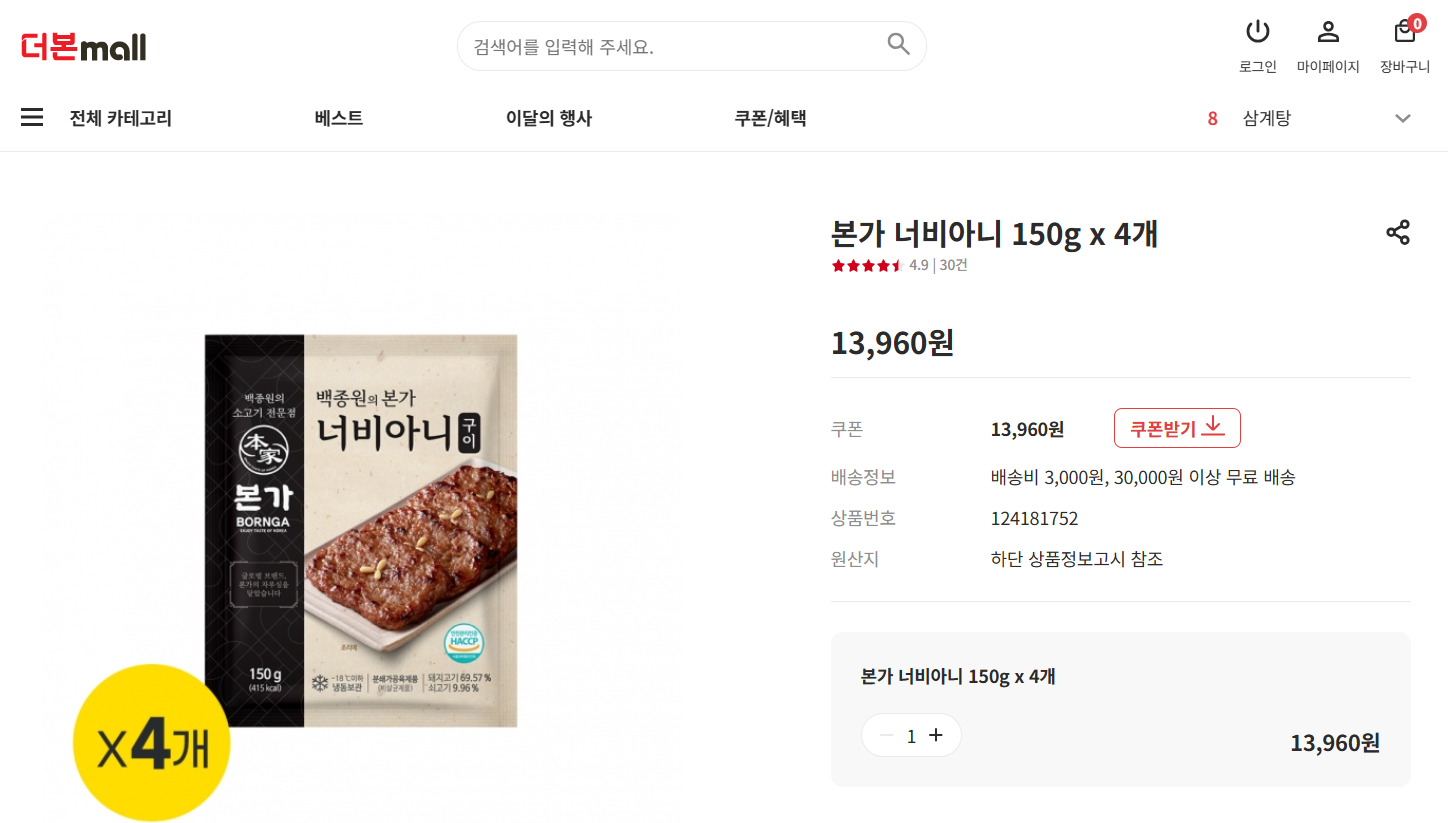Open the shopping cart bag icon

point(1405,32)
